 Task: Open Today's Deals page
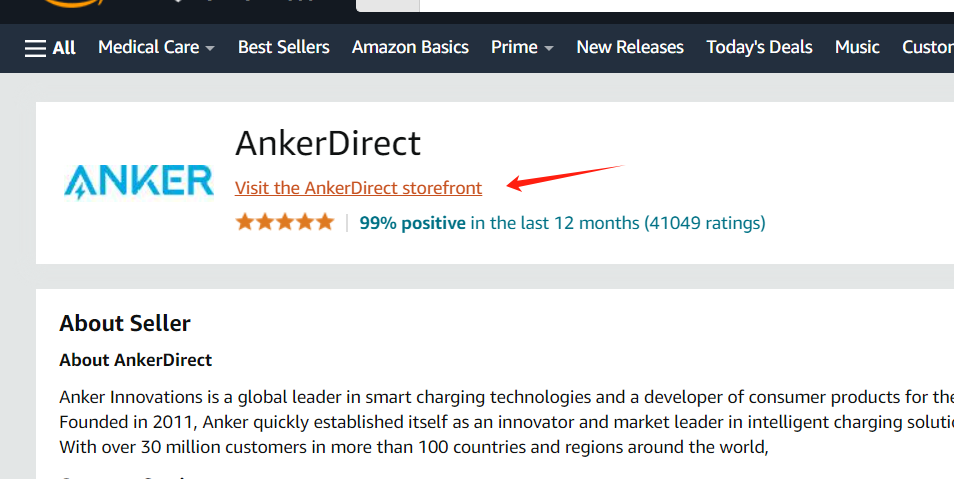click(x=759, y=47)
